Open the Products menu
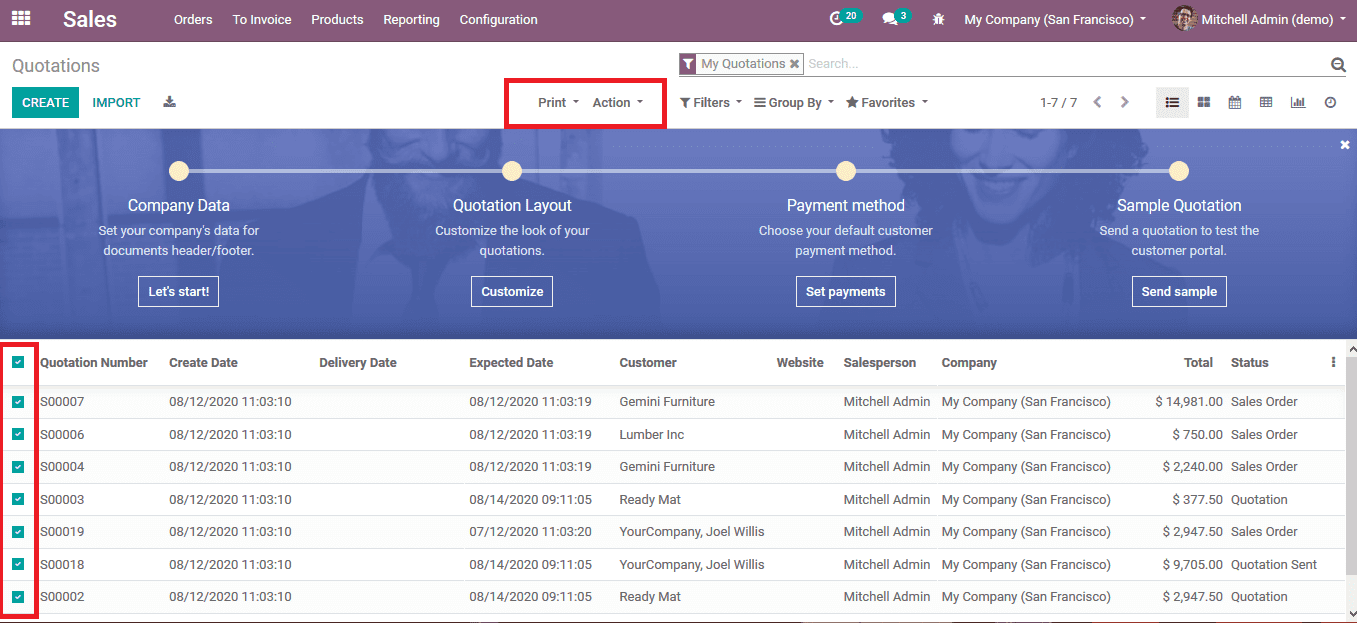 tap(337, 19)
